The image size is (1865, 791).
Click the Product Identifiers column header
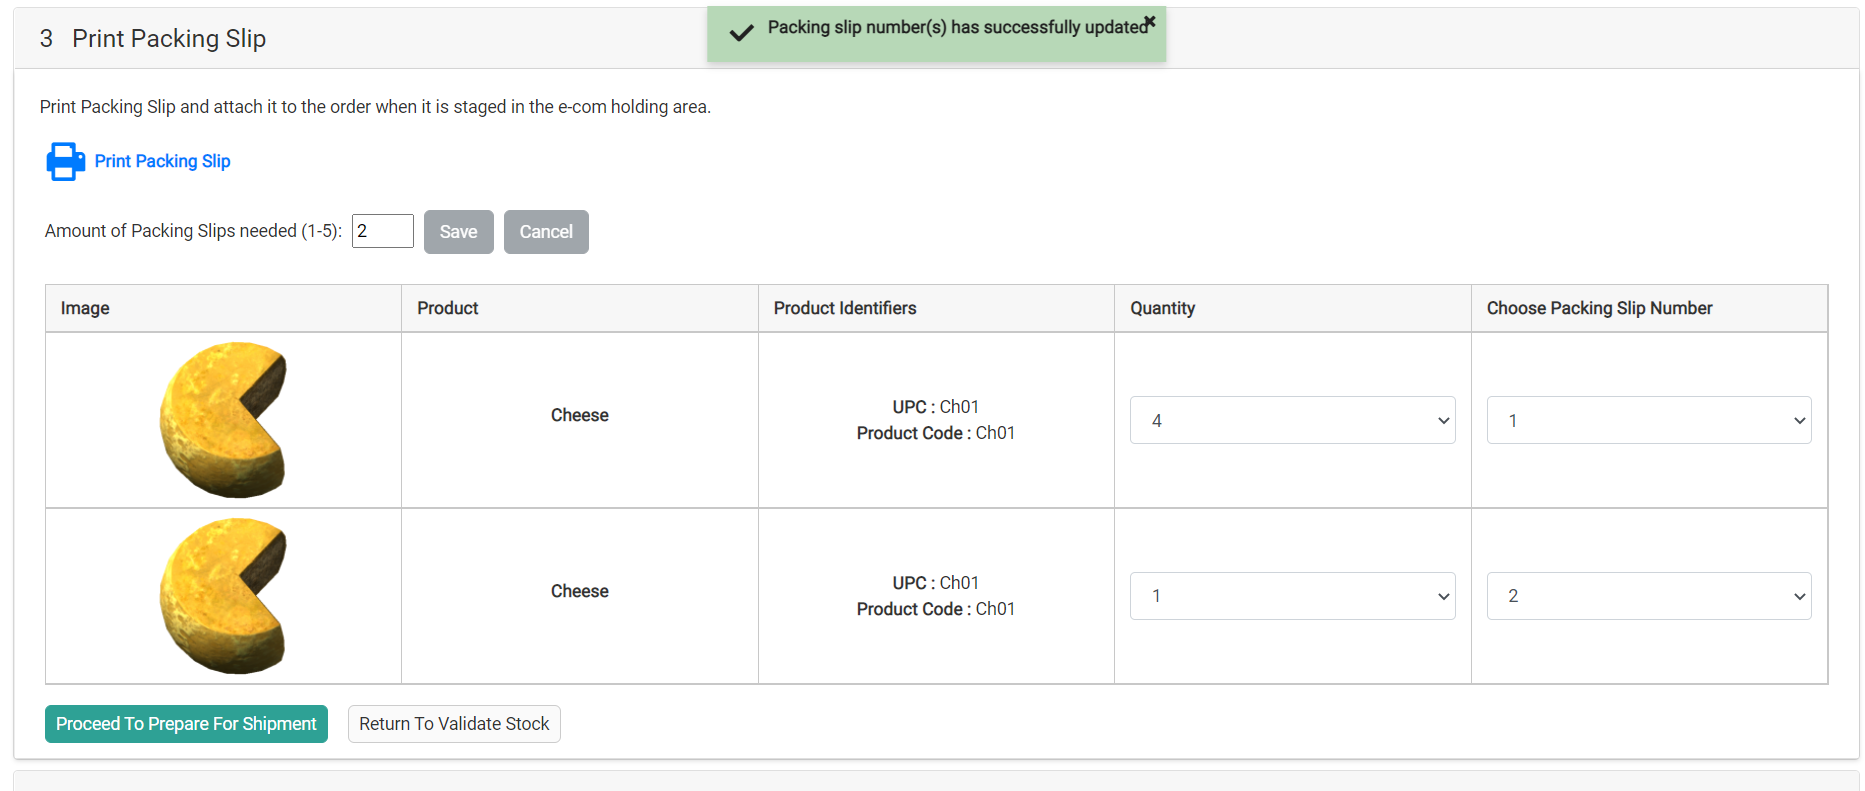845,308
